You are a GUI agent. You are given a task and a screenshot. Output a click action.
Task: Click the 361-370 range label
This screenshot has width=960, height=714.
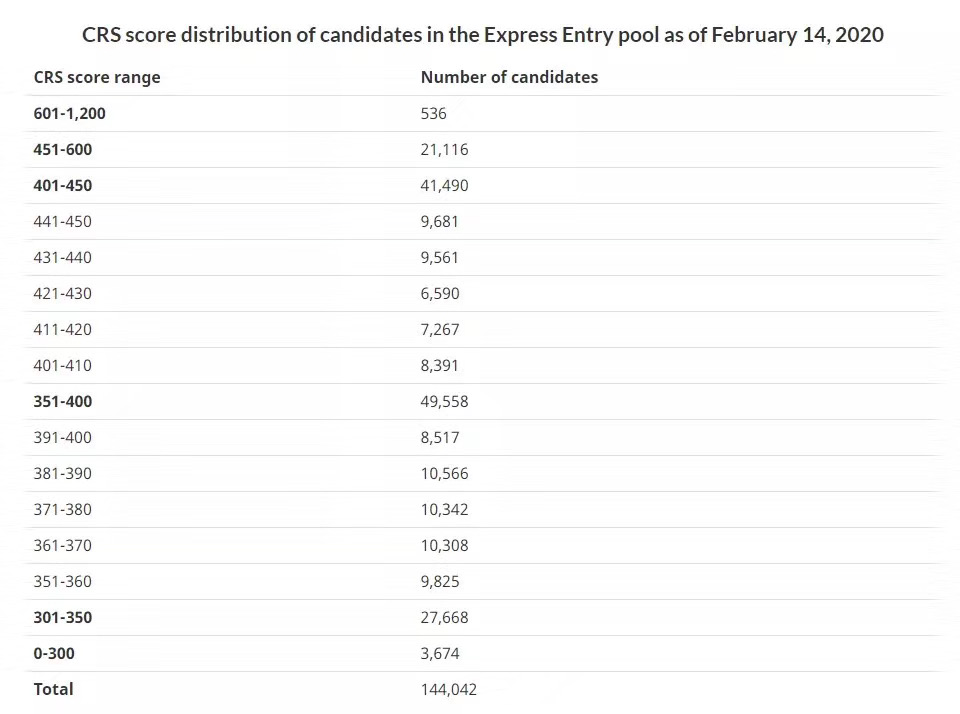pos(62,546)
